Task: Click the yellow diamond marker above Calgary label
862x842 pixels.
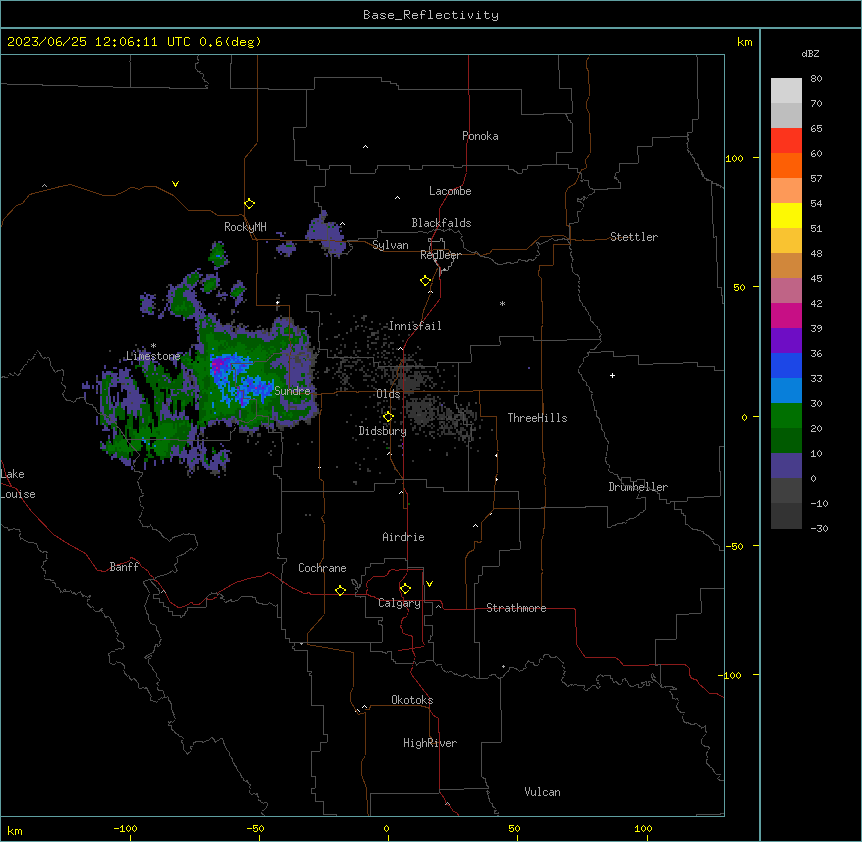Action: click(405, 589)
